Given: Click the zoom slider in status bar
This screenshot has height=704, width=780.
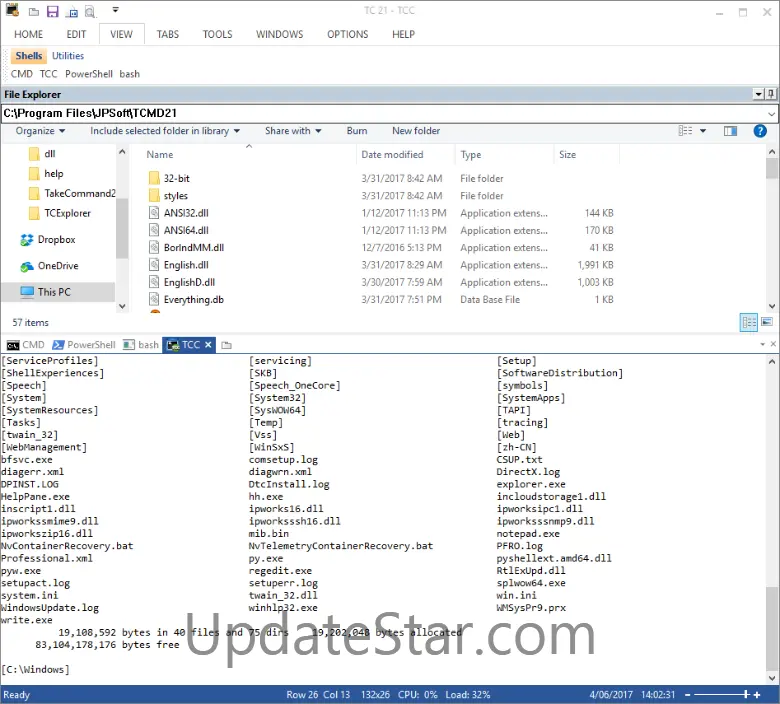Looking at the screenshot, I should point(720,695).
